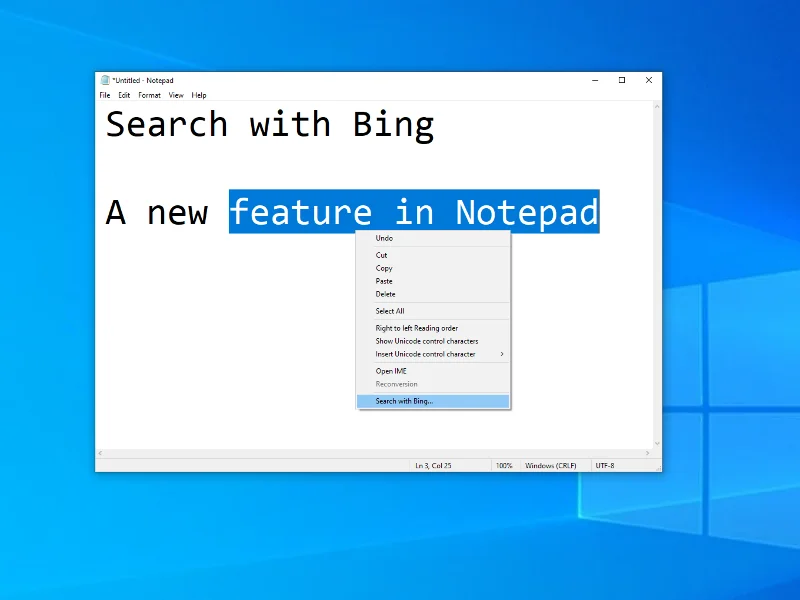
Task: Click the 'Ln 3, Col 25' status entry
Action: click(433, 466)
